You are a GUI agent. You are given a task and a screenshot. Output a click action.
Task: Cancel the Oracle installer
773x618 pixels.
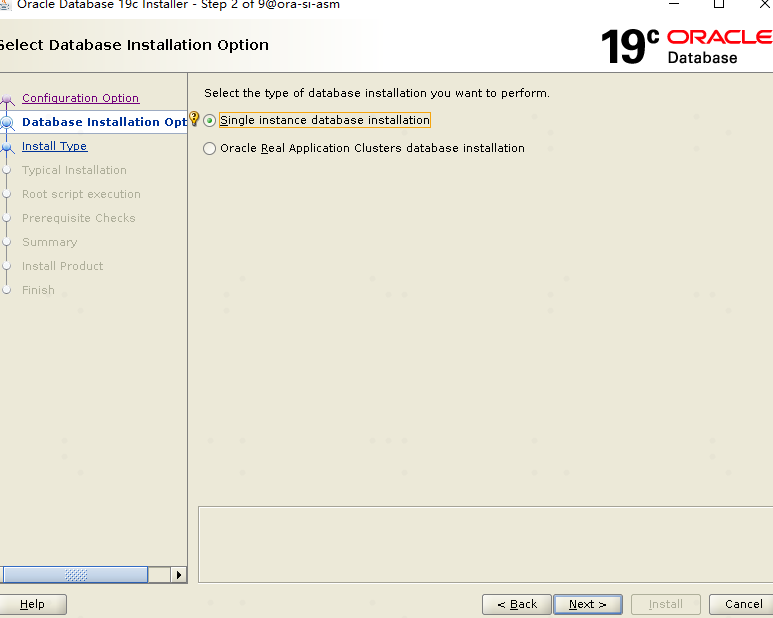point(741,604)
